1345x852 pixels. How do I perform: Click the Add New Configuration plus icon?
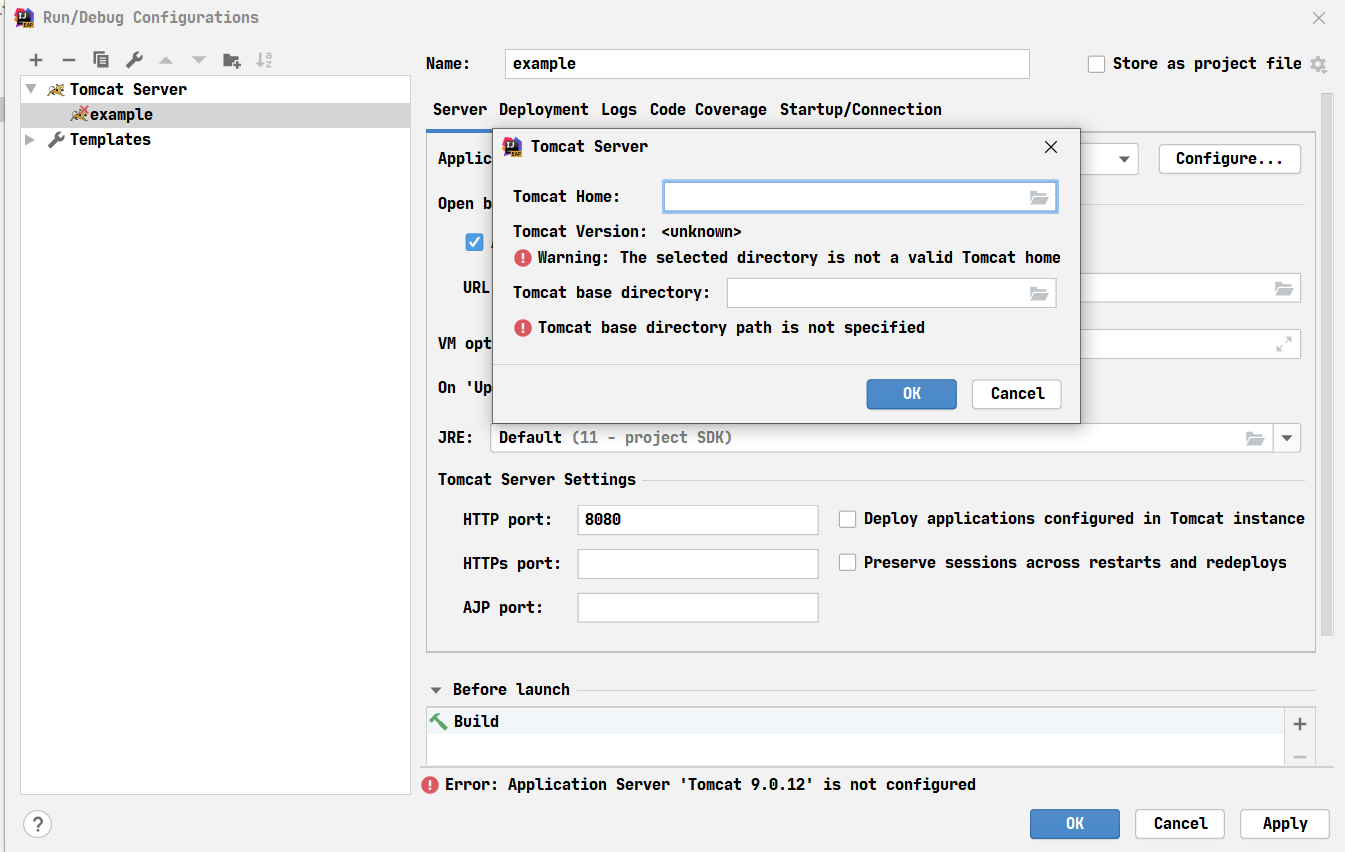click(x=36, y=60)
